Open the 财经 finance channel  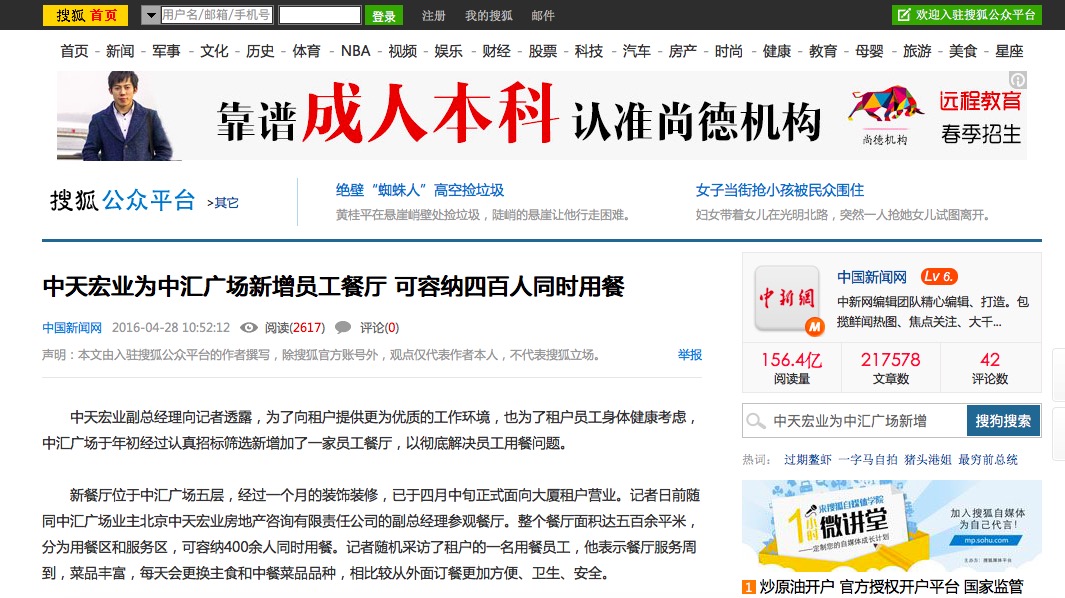(x=496, y=51)
